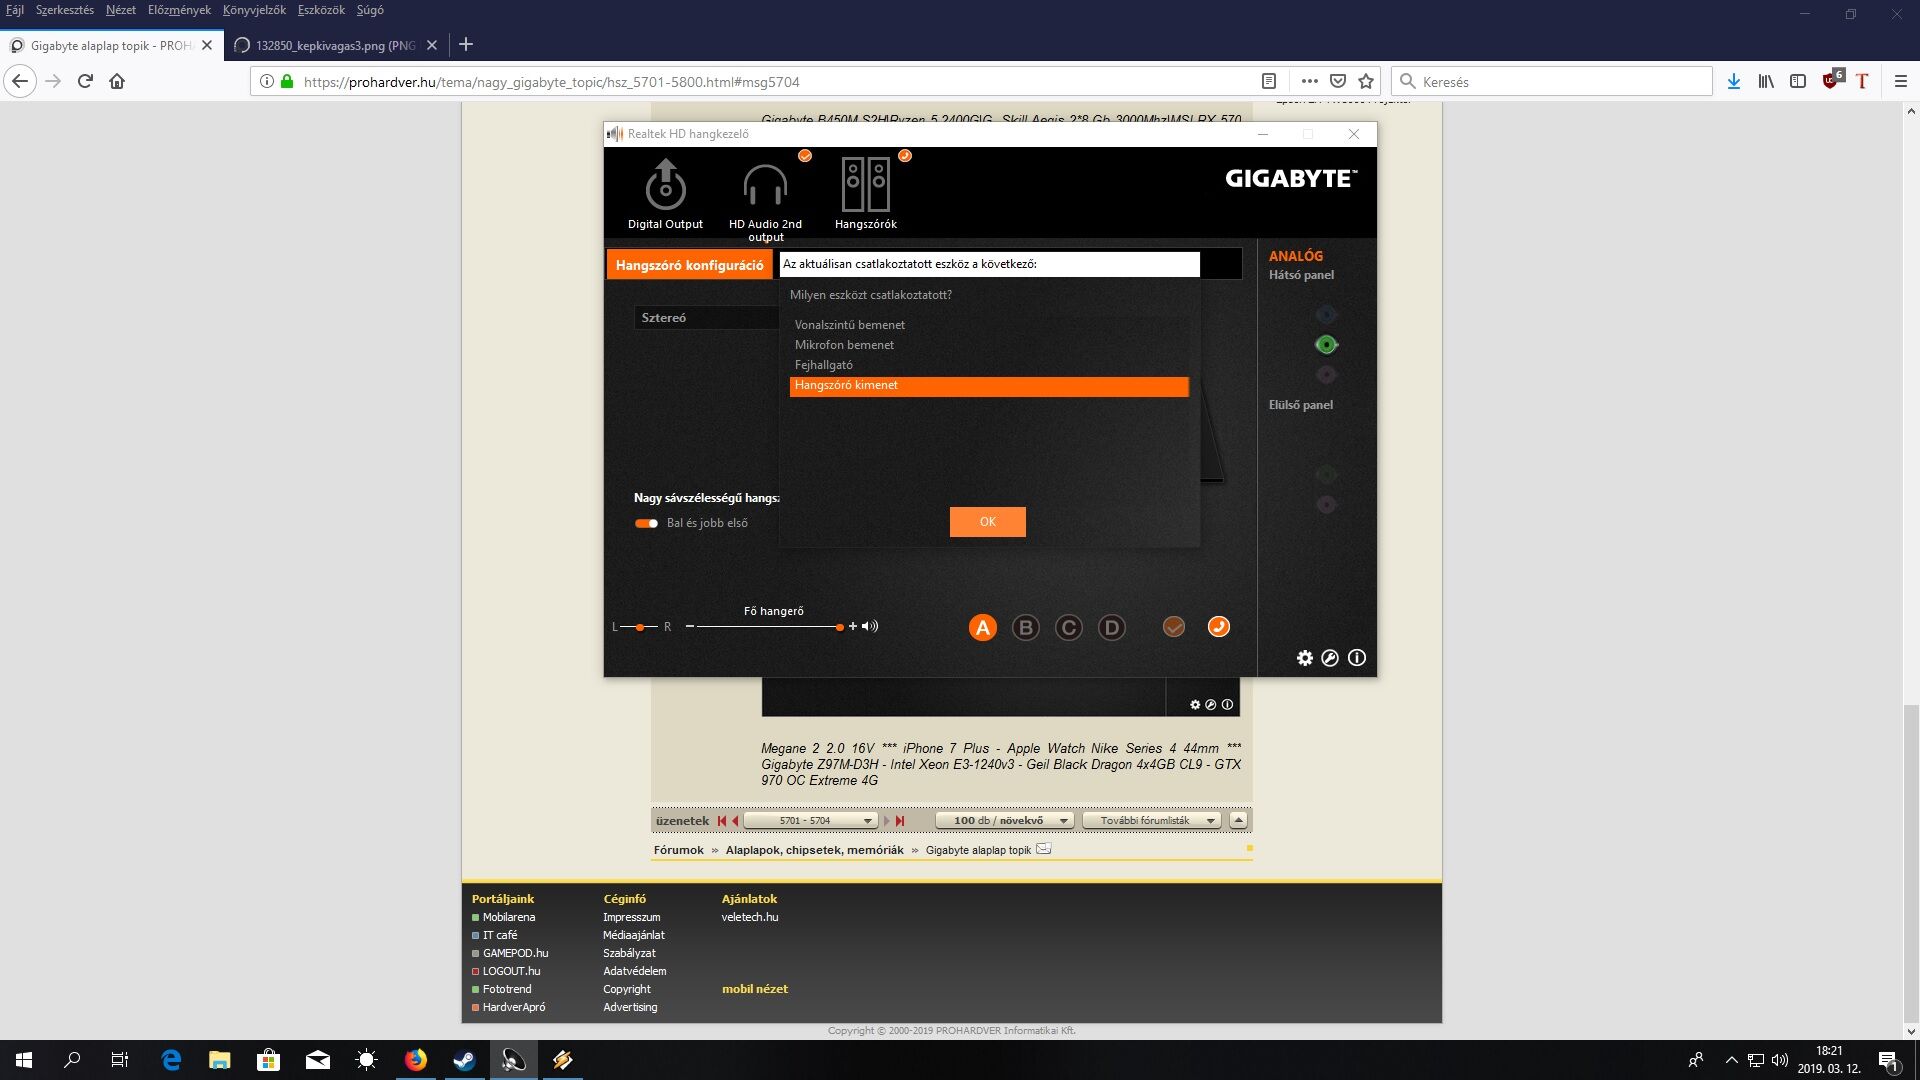Toggle reader view in address bar

click(1268, 82)
